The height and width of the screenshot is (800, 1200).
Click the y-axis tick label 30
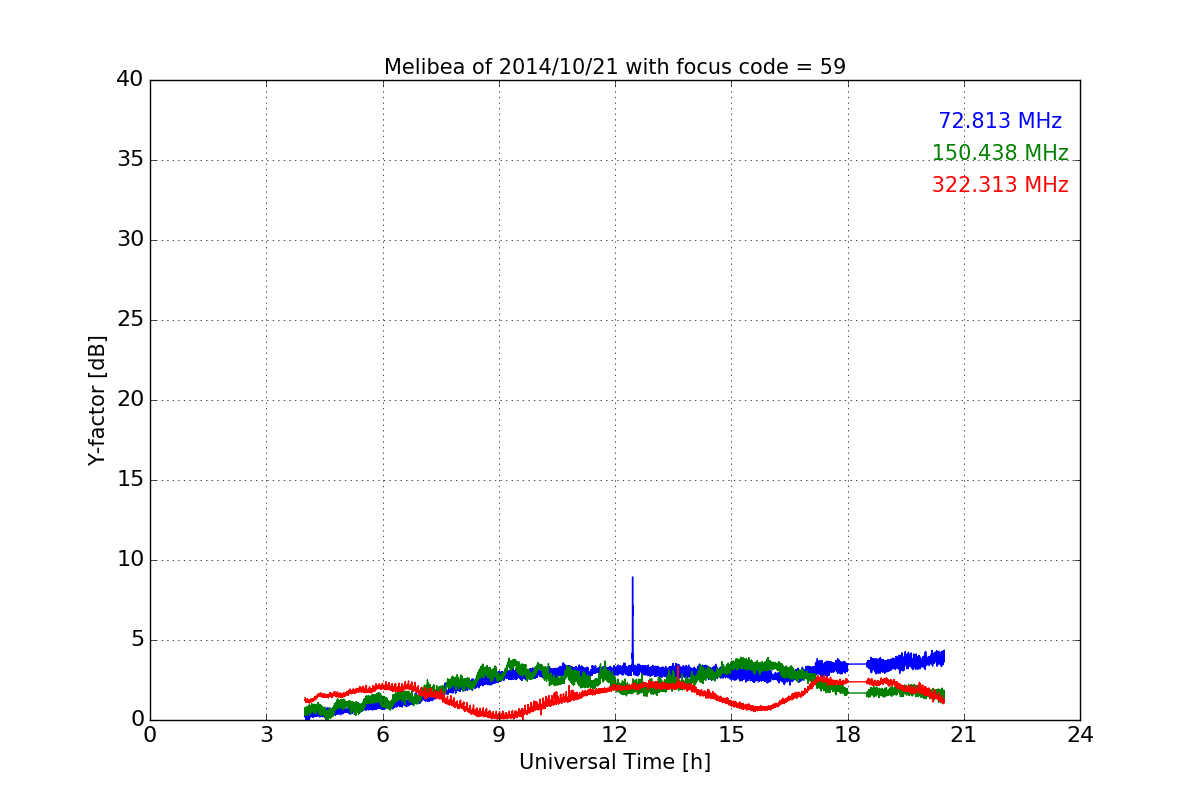(x=130, y=240)
